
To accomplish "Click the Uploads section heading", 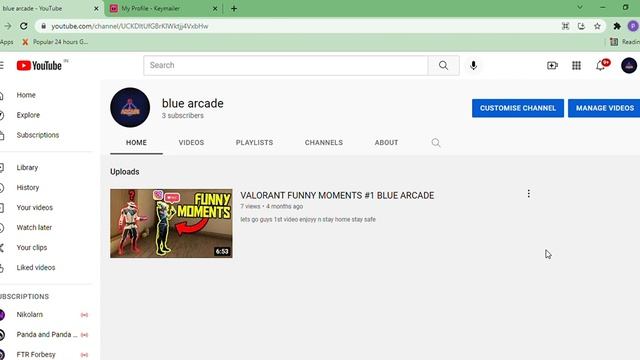I will click(x=124, y=172).
